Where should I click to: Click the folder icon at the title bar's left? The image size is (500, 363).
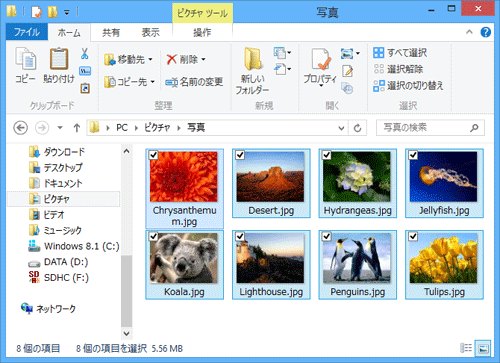[x=12, y=12]
